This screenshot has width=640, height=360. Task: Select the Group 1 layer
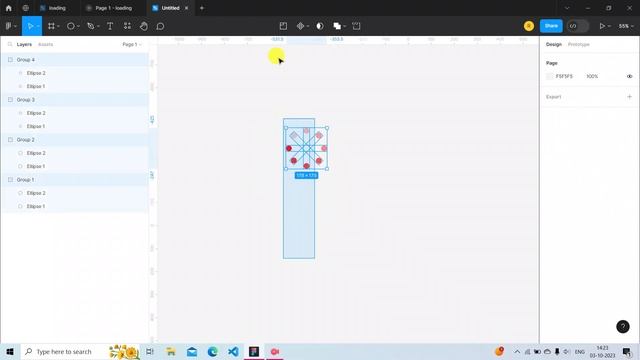click(x=74, y=180)
